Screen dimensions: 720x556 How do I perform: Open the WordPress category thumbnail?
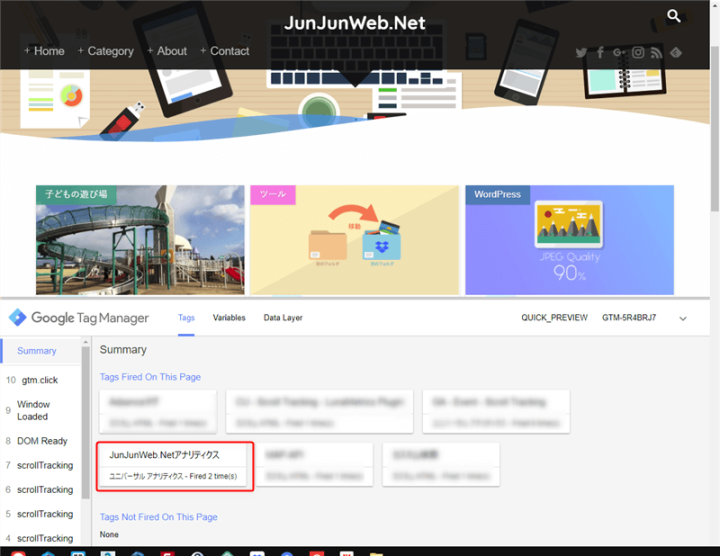[x=569, y=240]
